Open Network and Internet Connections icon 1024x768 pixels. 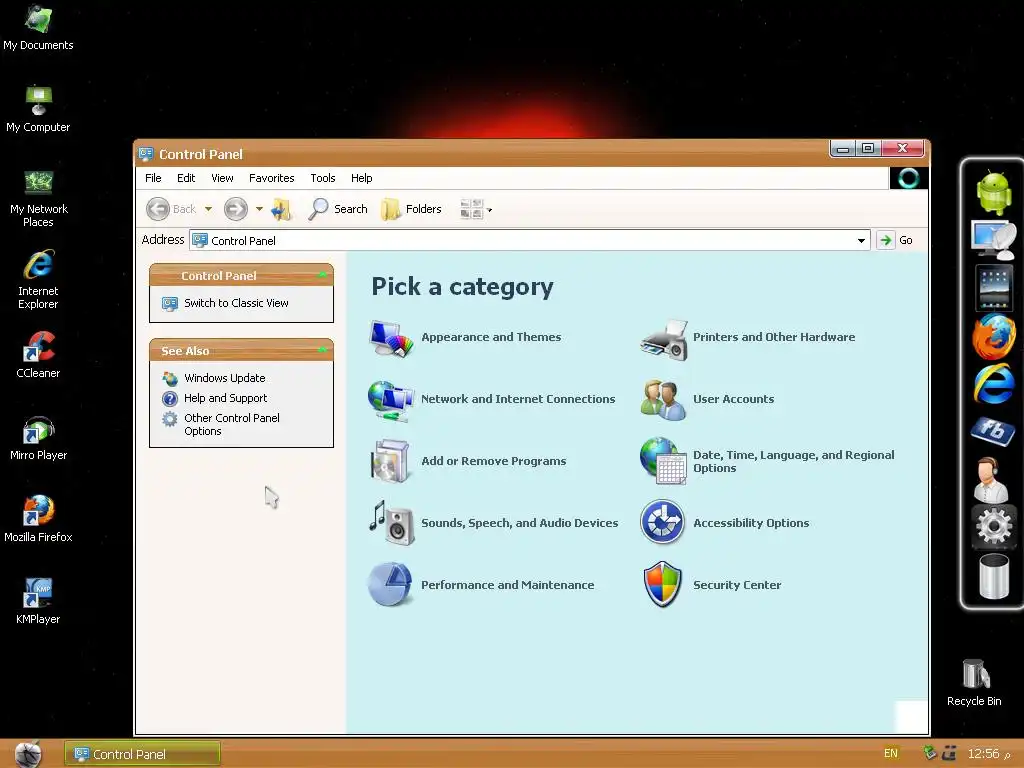tap(391, 400)
